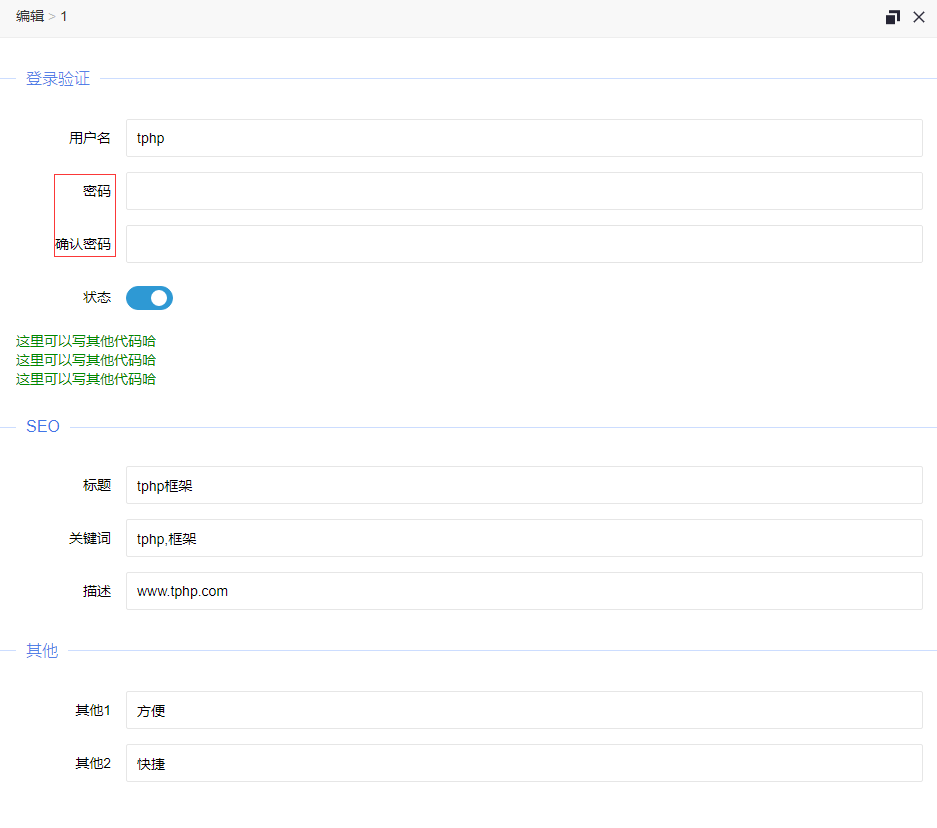Click the 标题 label
This screenshot has height=828, width=937.
[97, 485]
